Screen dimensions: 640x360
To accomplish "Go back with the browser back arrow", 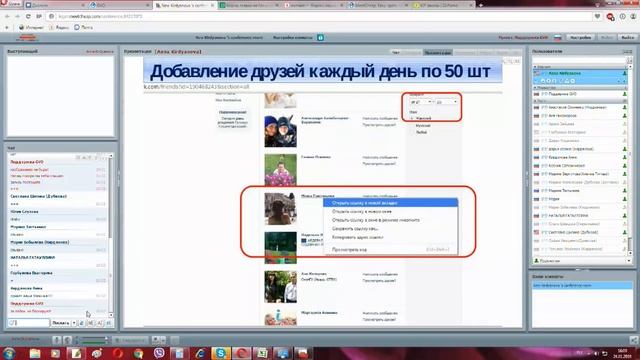I will [7, 16].
